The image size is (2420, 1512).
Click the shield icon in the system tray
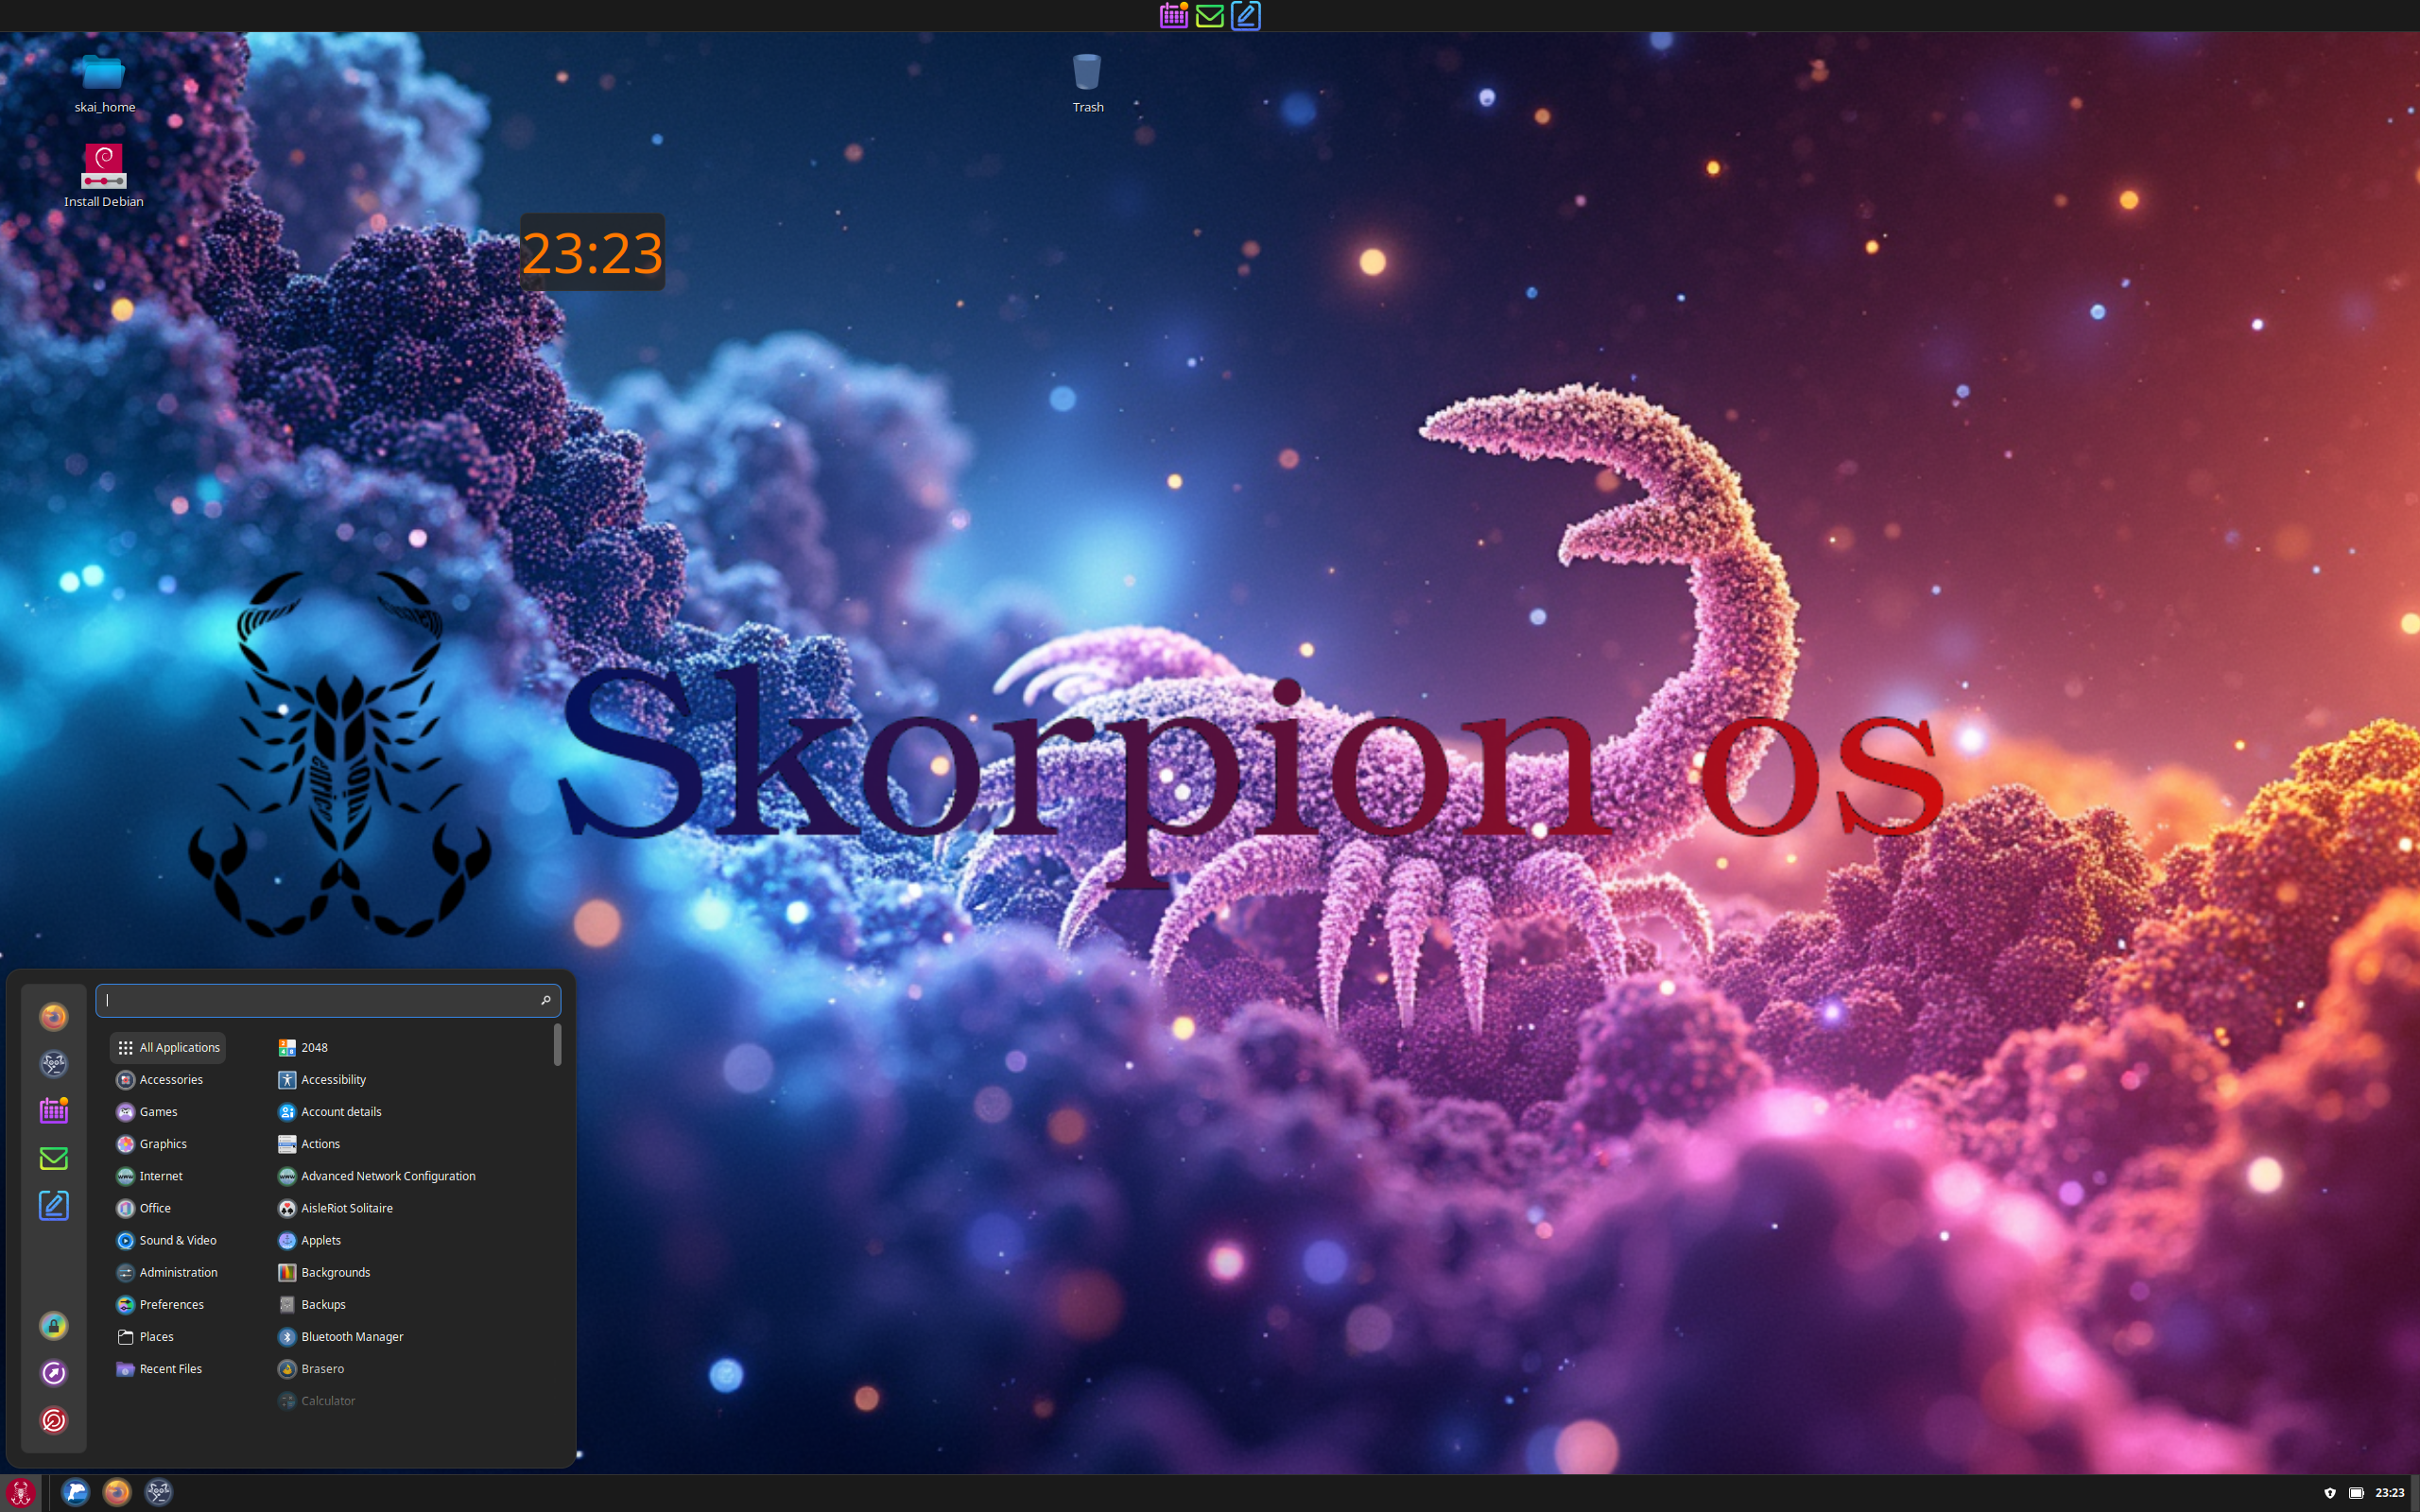click(x=2330, y=1493)
